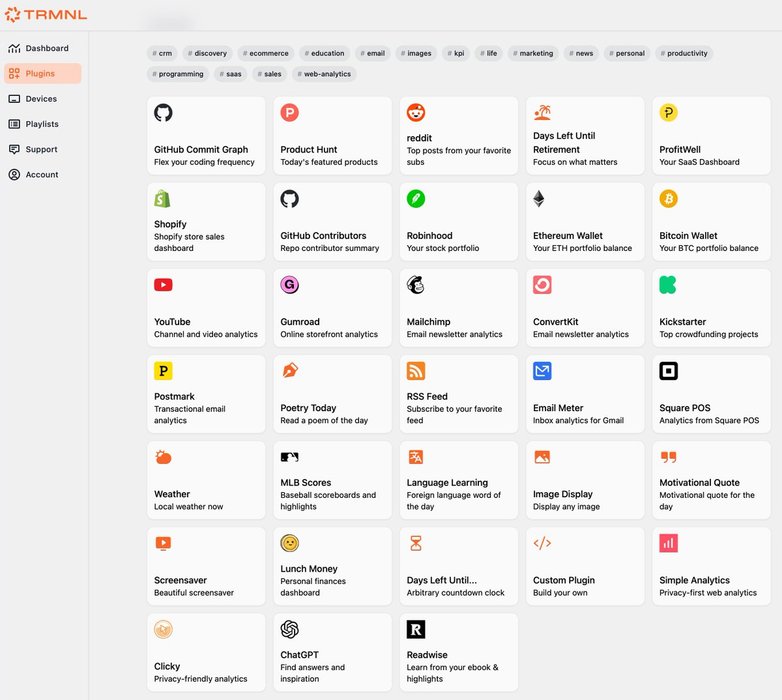Viewport: 782px width, 700px height.
Task: Click the 'Your BTC portfolio balance' text
Action: click(709, 248)
